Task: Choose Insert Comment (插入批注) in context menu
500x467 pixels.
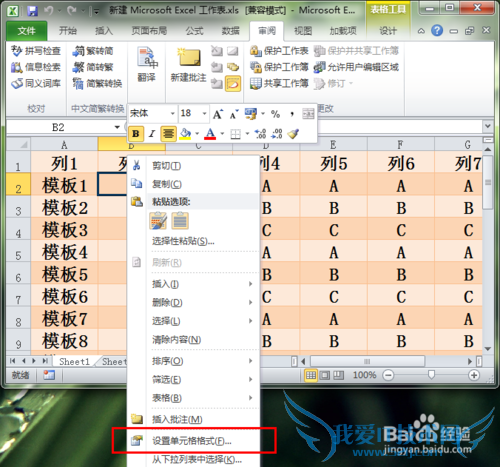Action: [x=193, y=419]
